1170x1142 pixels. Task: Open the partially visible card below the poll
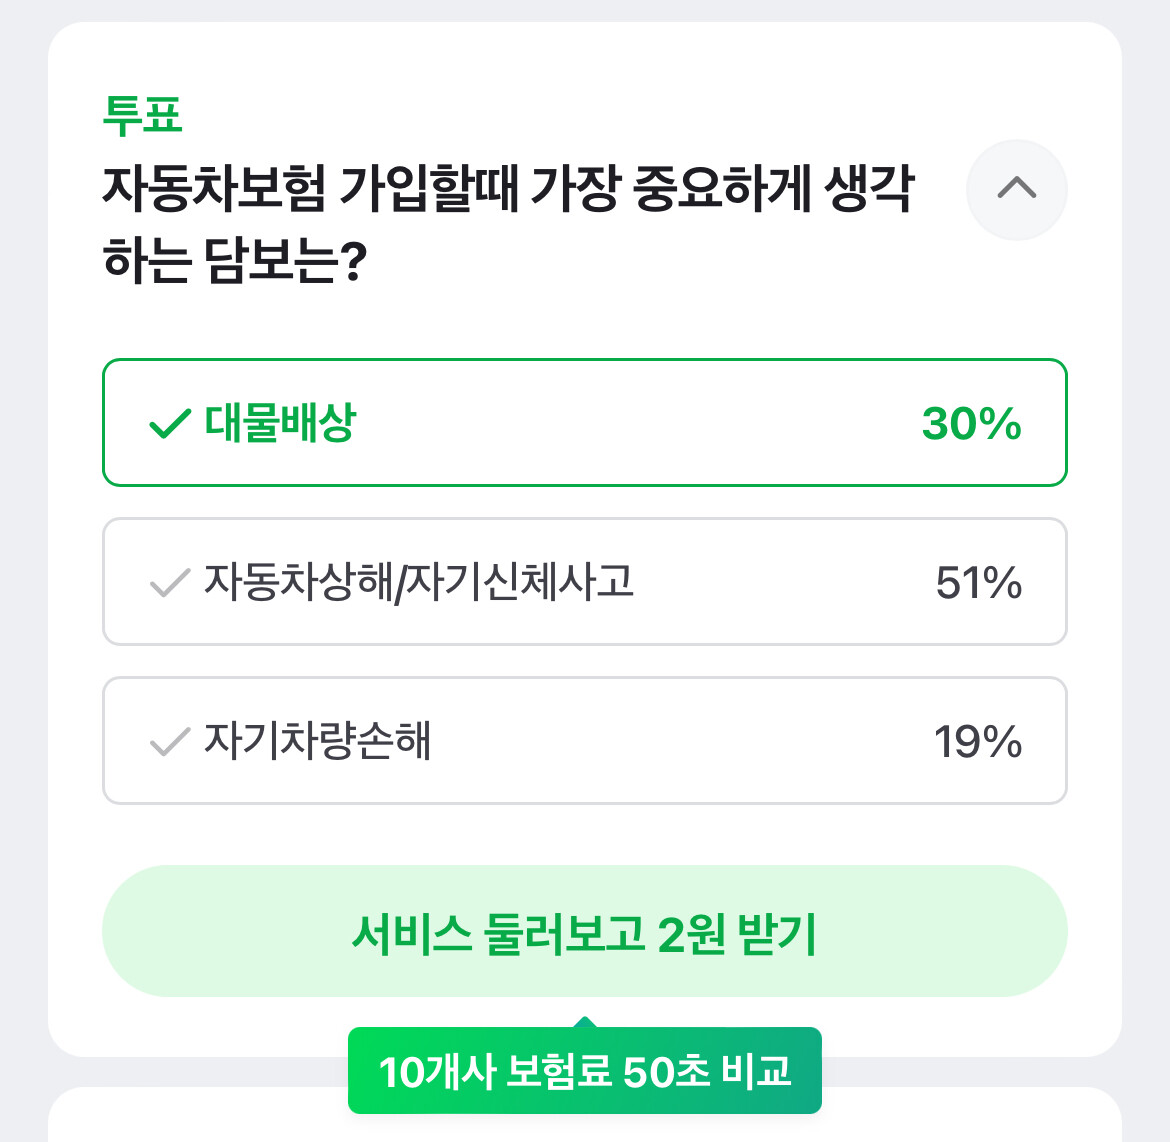(x=584, y=1118)
